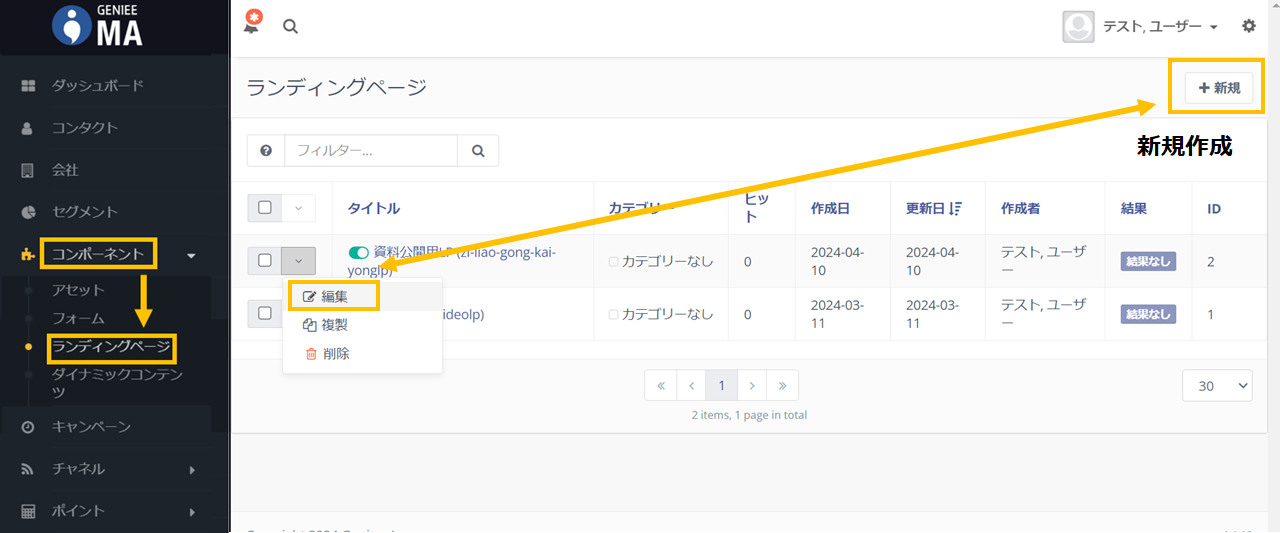Click the 新規 button

click(1218, 88)
